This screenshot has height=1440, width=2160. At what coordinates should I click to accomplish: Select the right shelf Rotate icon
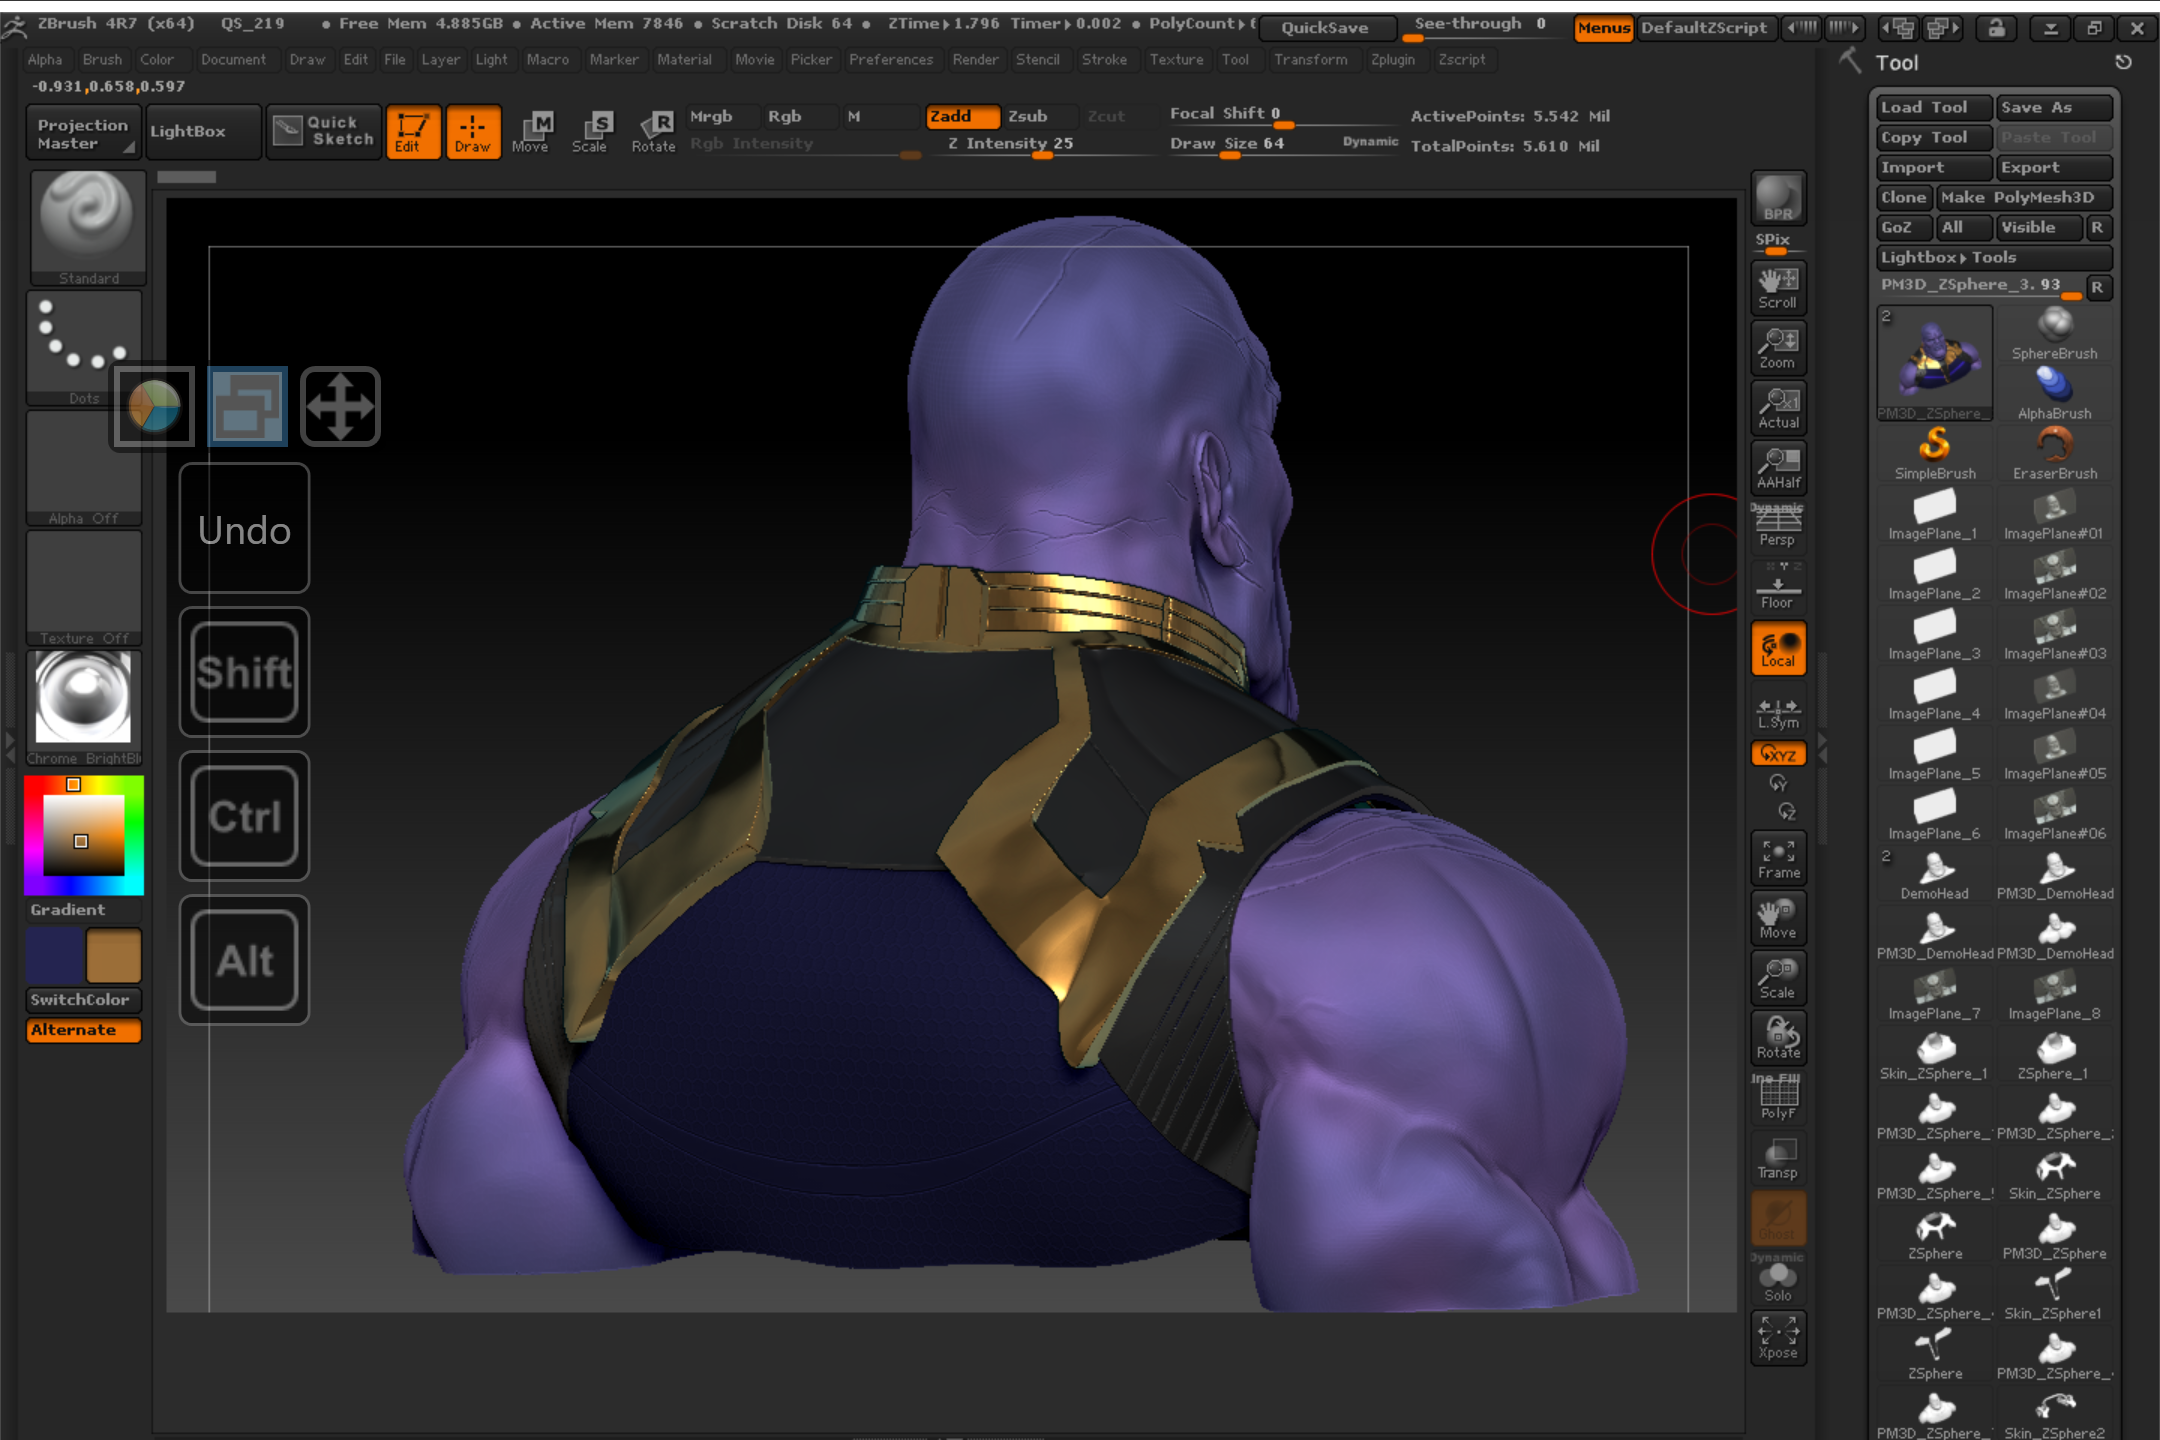[1778, 1038]
